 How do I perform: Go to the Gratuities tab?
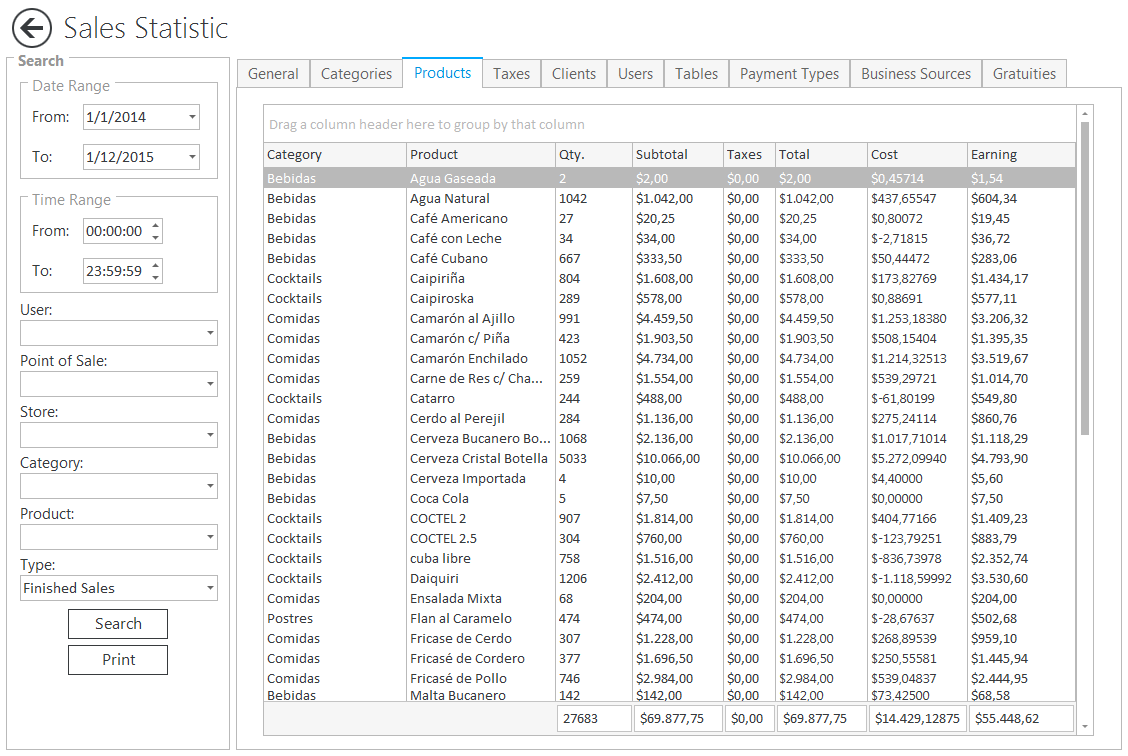[1024, 74]
